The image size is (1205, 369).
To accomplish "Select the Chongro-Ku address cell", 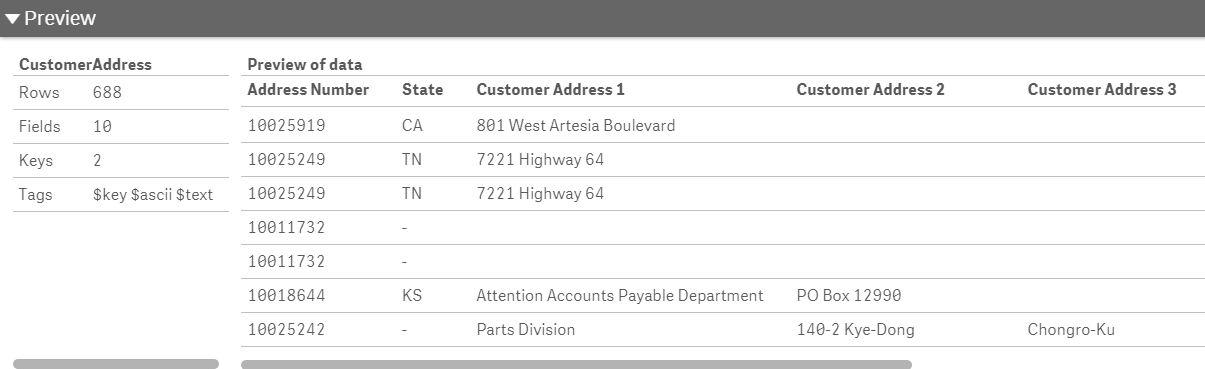I will (x=1071, y=329).
